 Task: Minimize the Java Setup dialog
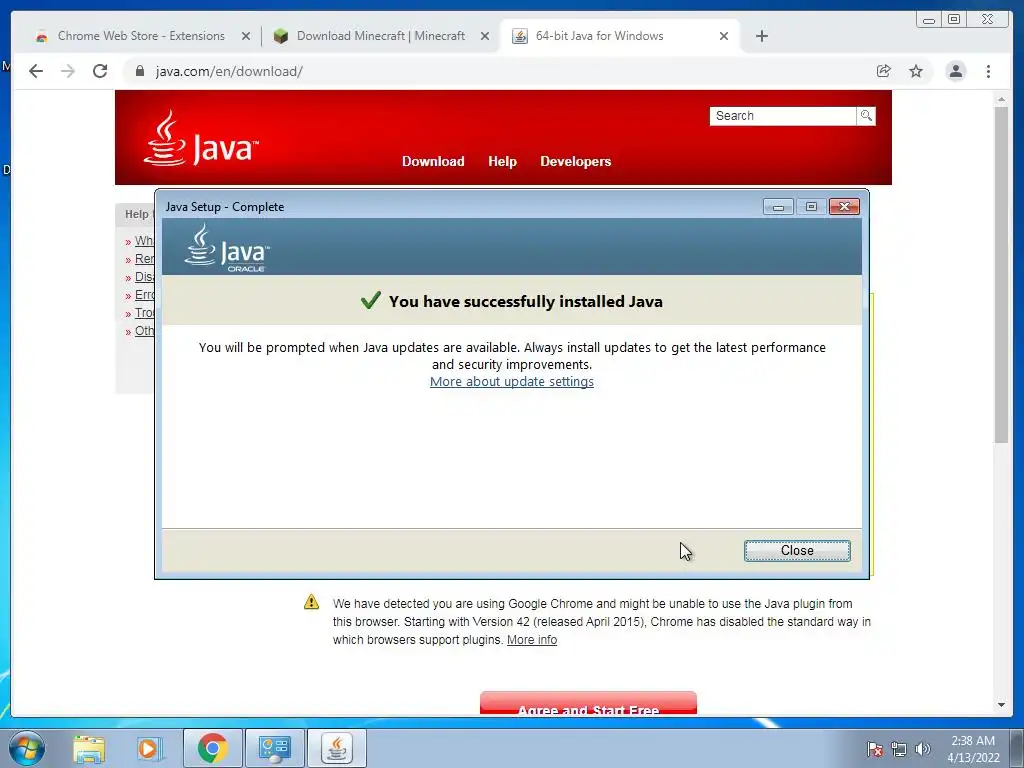778,207
